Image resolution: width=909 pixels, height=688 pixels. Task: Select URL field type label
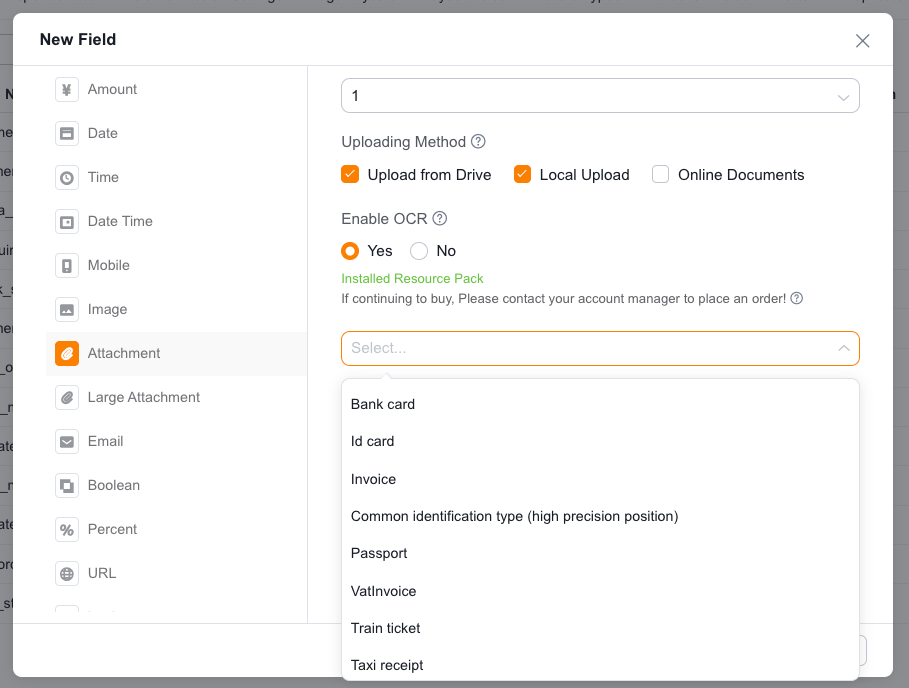102,574
